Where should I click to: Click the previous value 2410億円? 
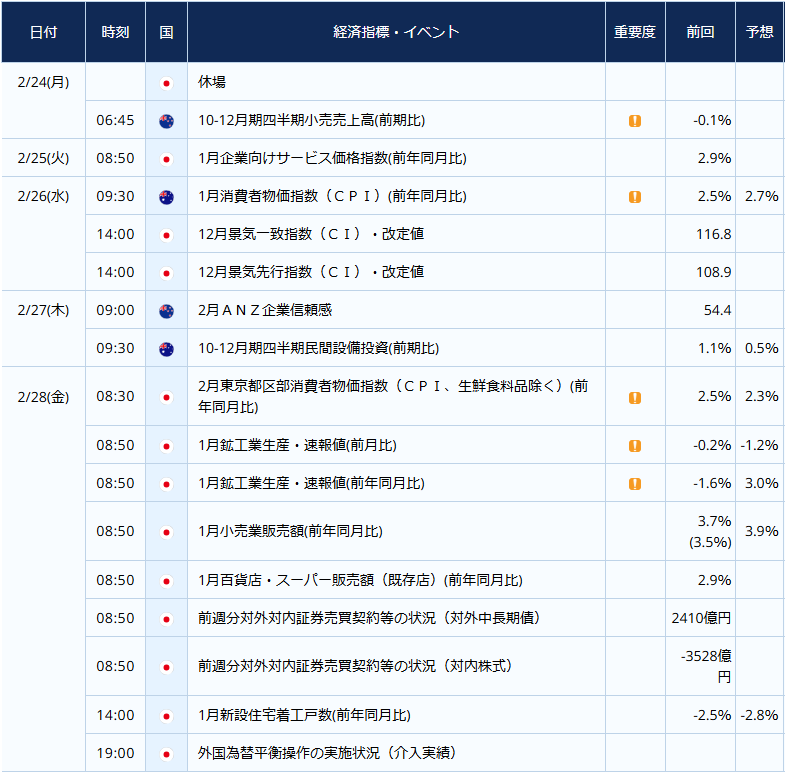701,618
